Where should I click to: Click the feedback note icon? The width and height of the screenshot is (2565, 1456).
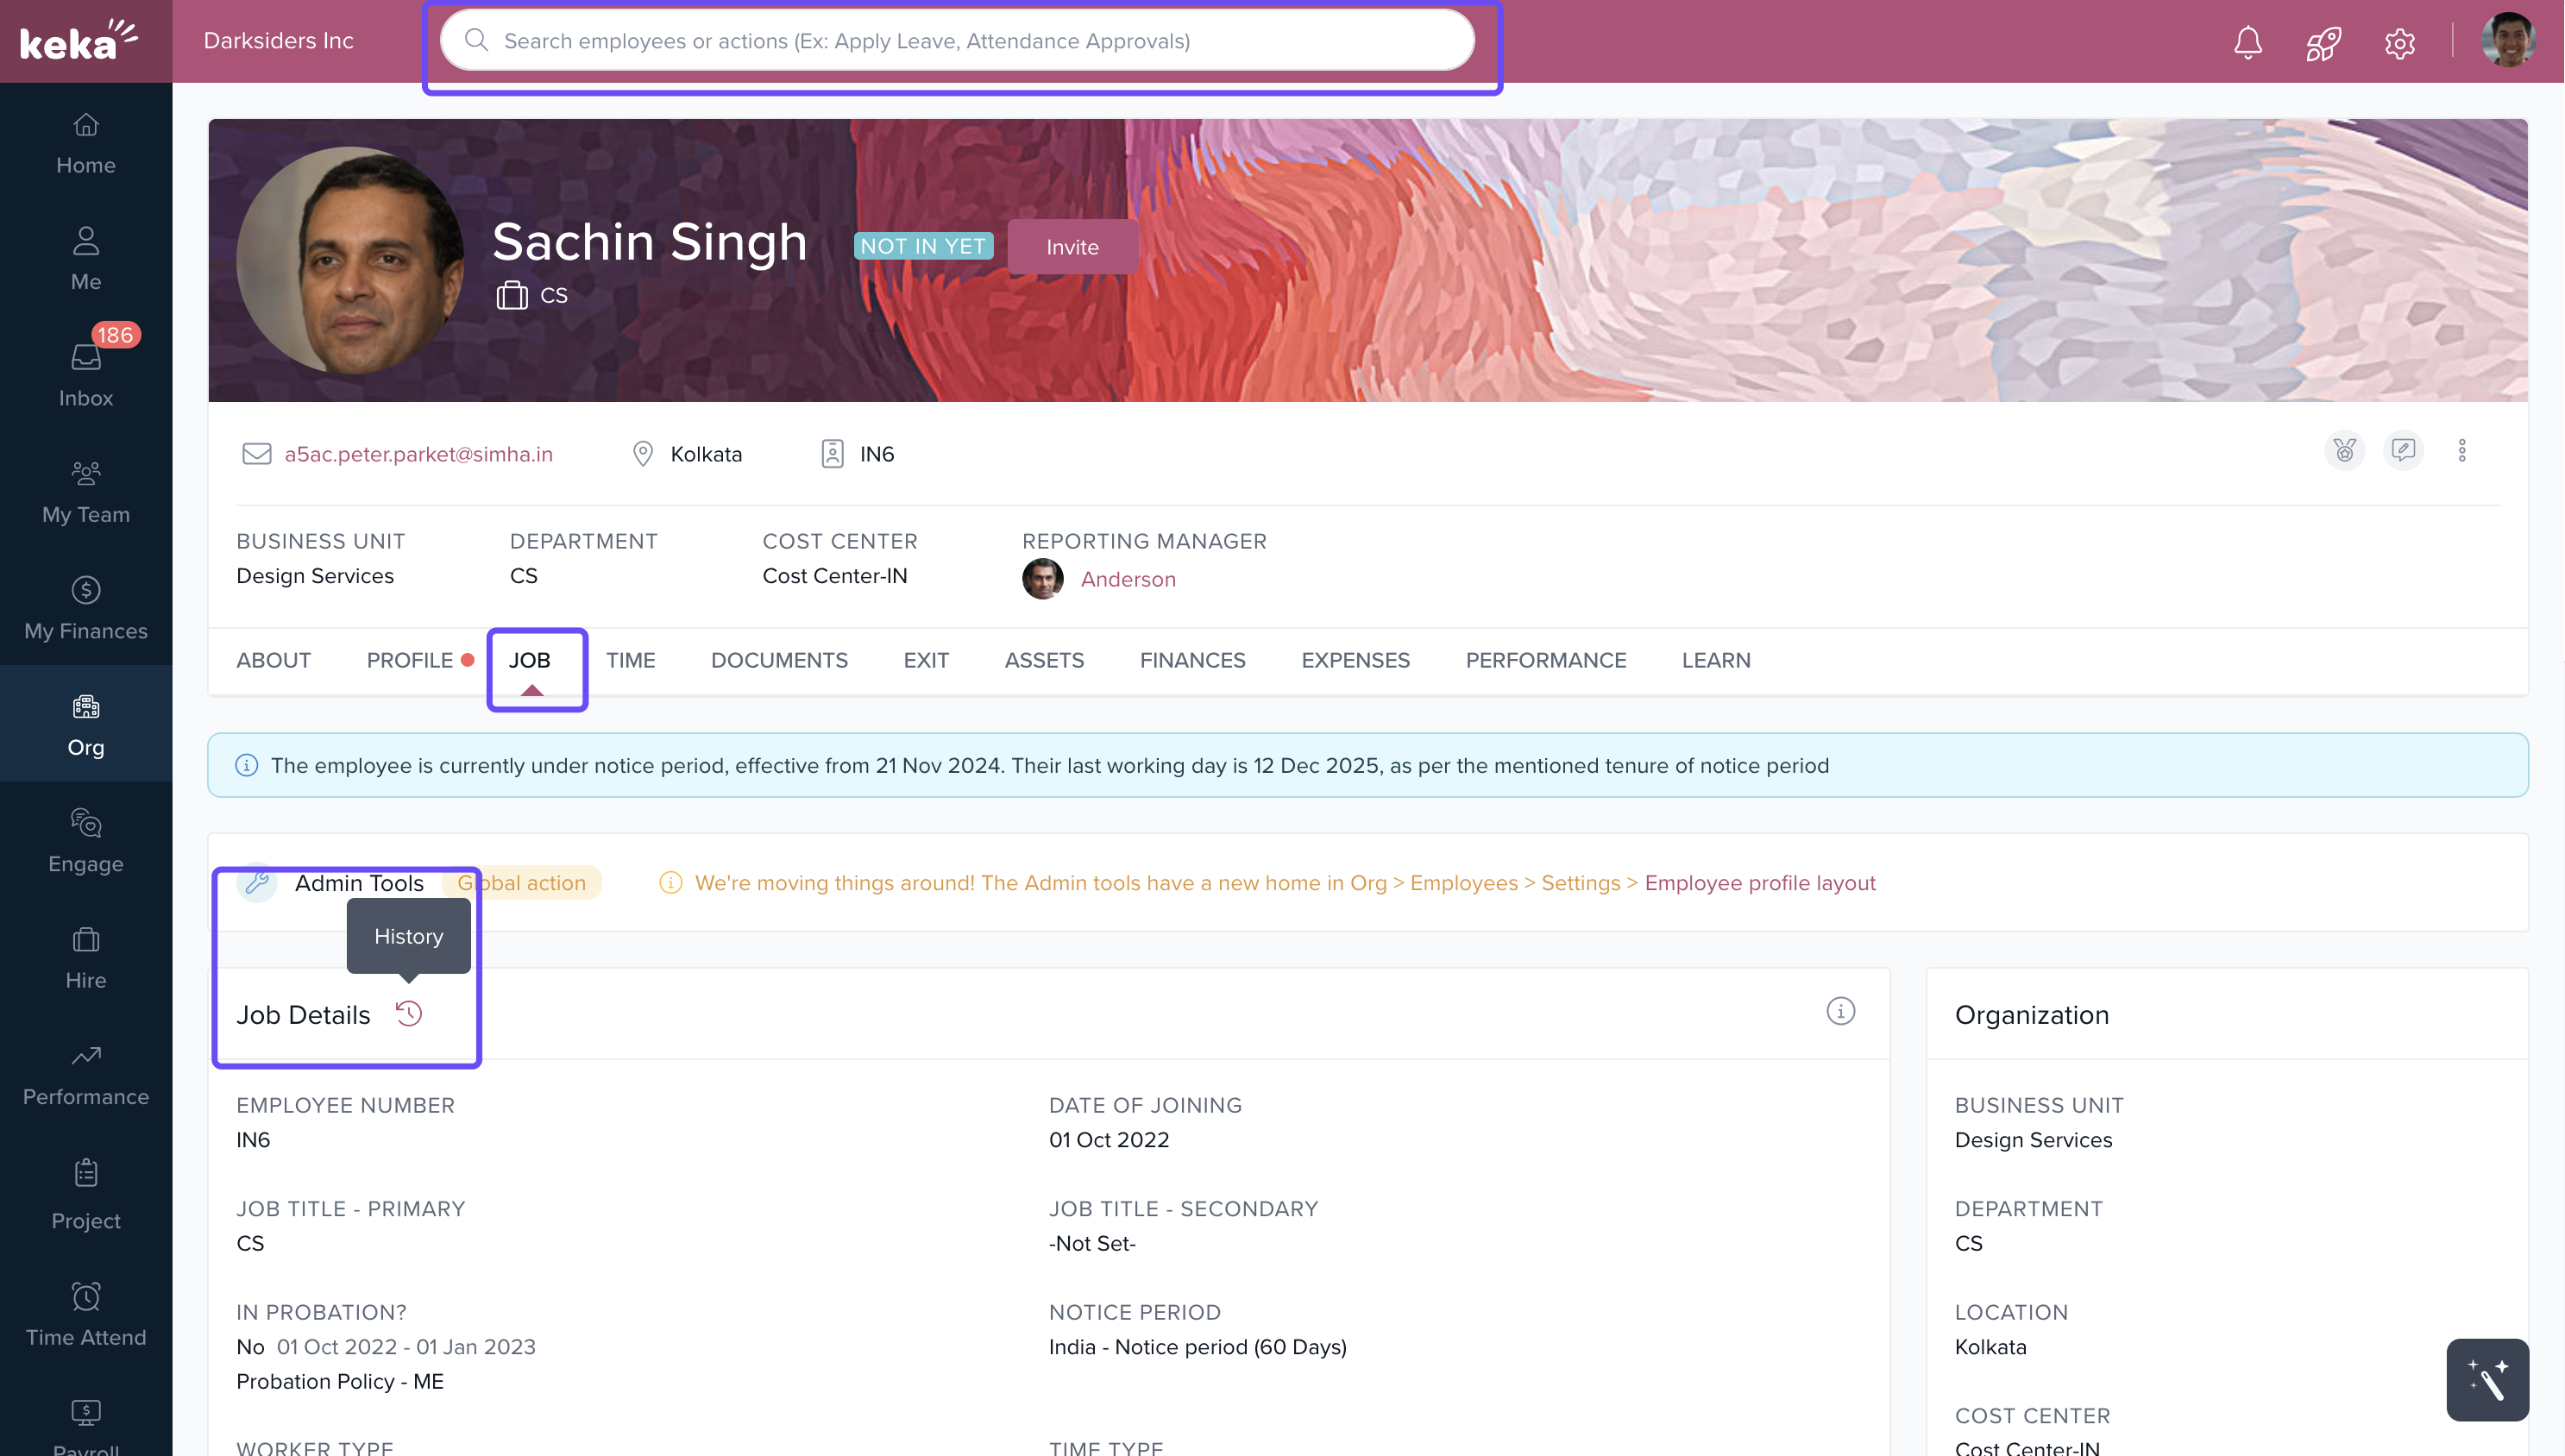(2403, 450)
